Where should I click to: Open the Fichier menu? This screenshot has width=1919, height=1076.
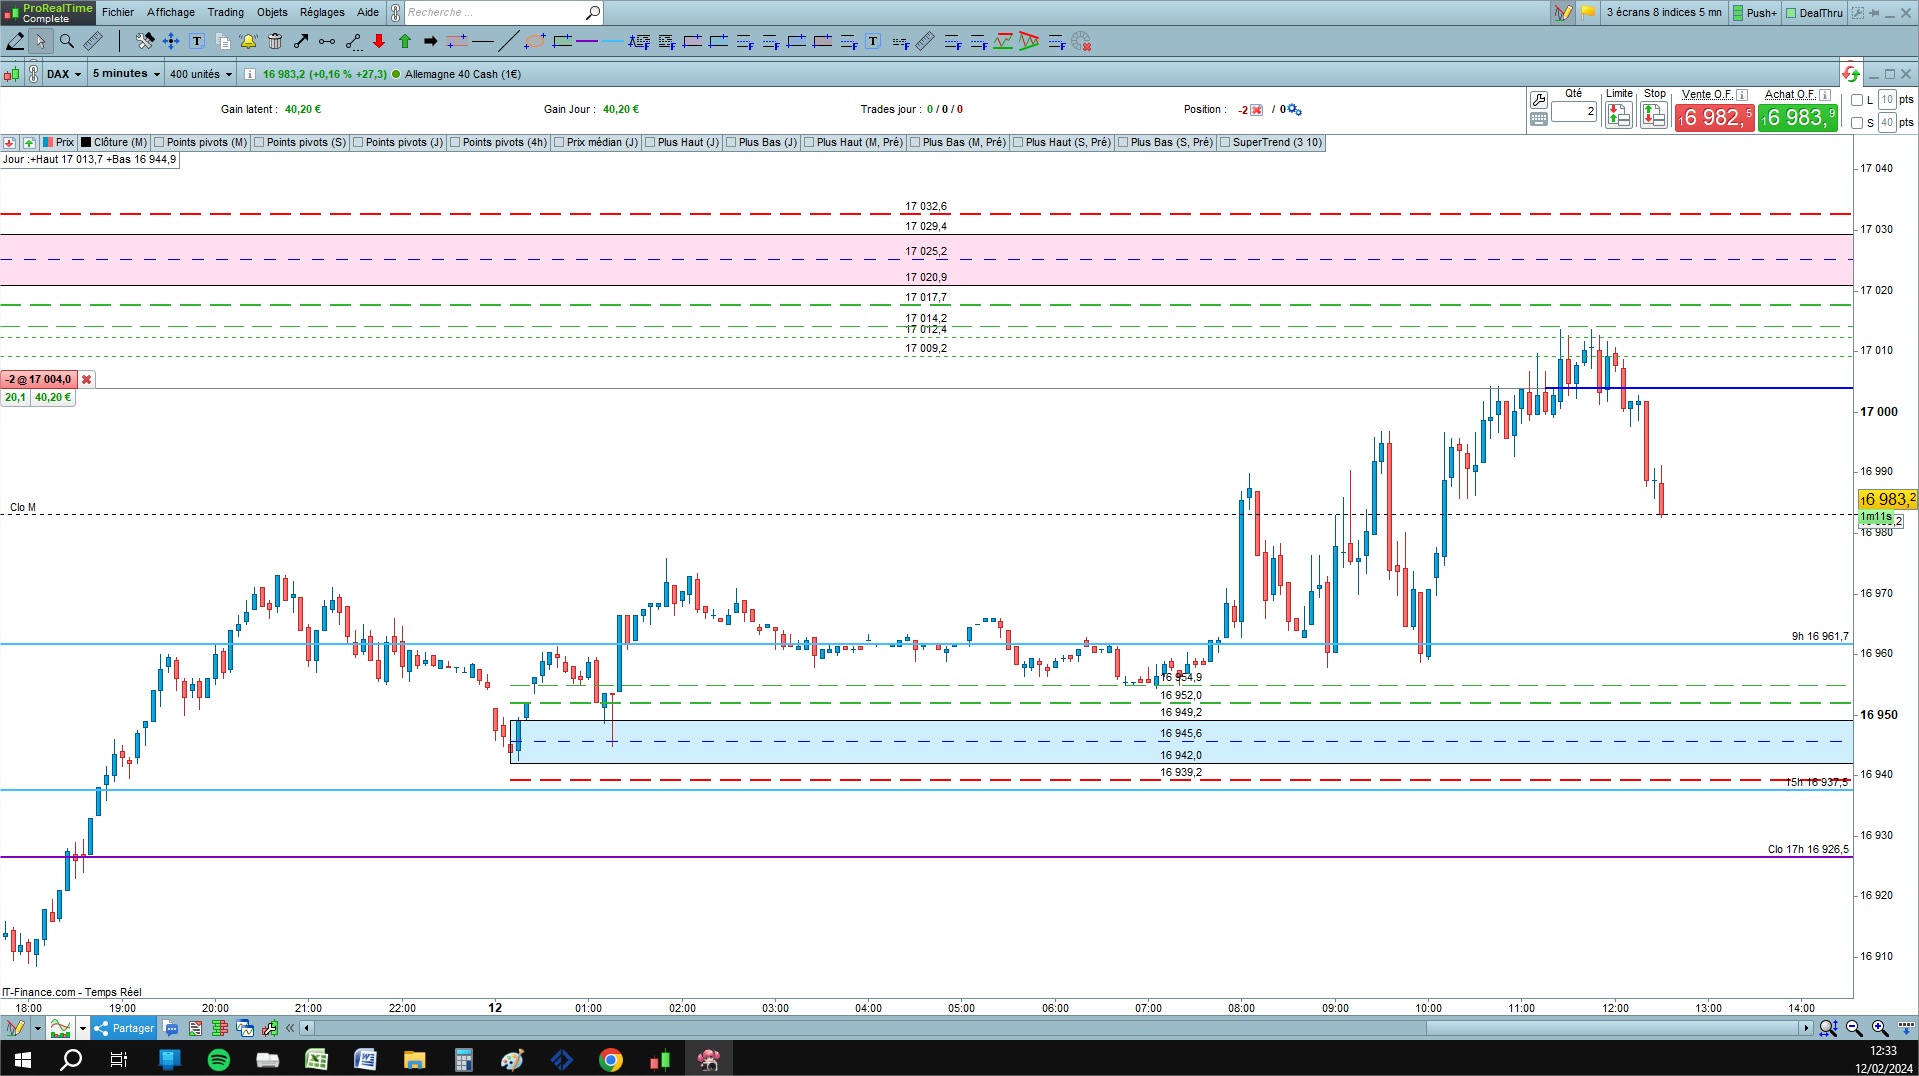coord(118,12)
